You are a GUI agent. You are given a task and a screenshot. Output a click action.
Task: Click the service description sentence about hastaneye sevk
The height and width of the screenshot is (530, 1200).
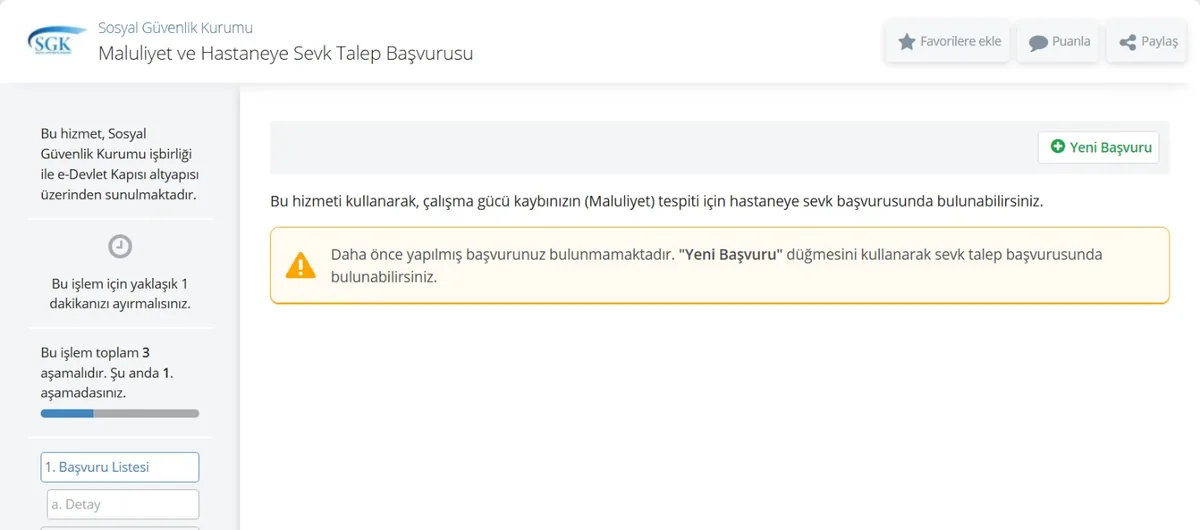tap(657, 201)
